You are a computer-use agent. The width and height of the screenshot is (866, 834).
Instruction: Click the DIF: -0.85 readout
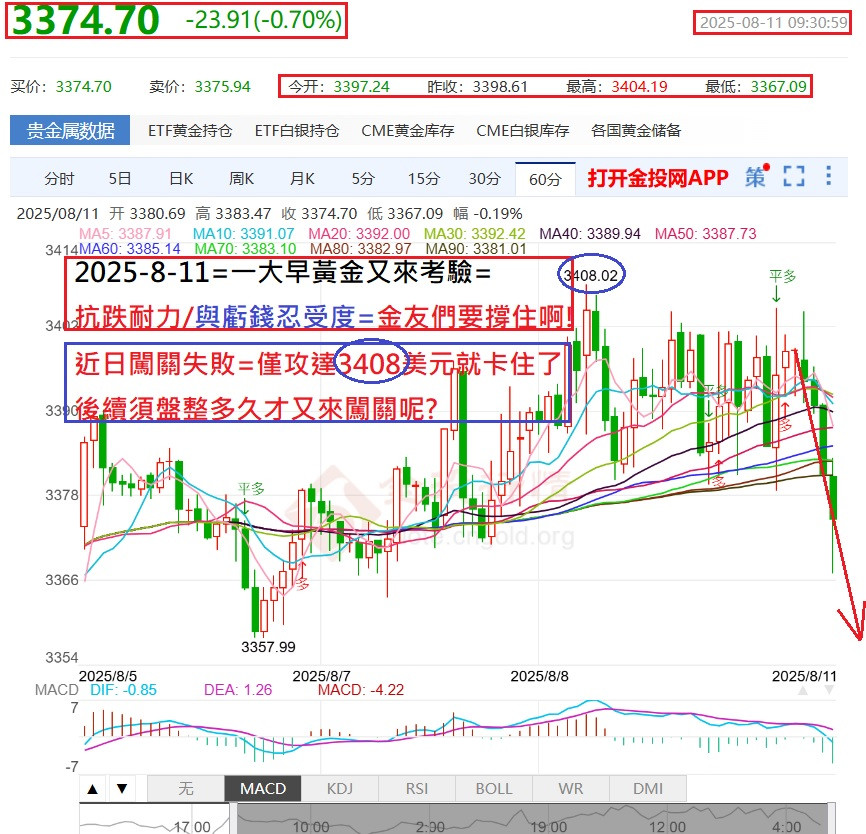pyautogui.click(x=123, y=690)
